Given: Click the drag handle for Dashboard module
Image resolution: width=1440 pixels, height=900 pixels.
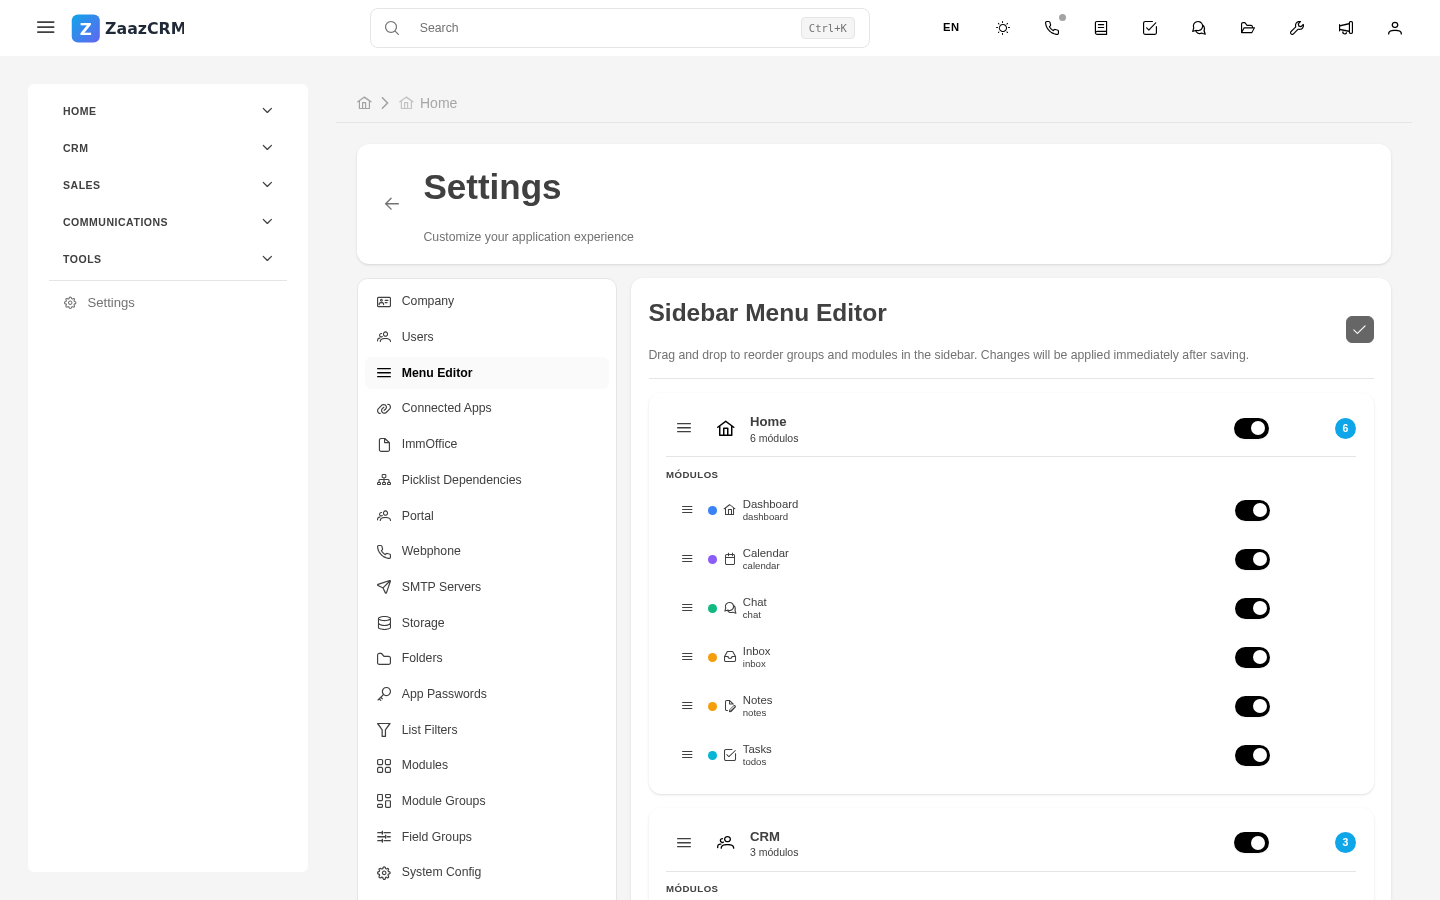Looking at the screenshot, I should click(687, 510).
